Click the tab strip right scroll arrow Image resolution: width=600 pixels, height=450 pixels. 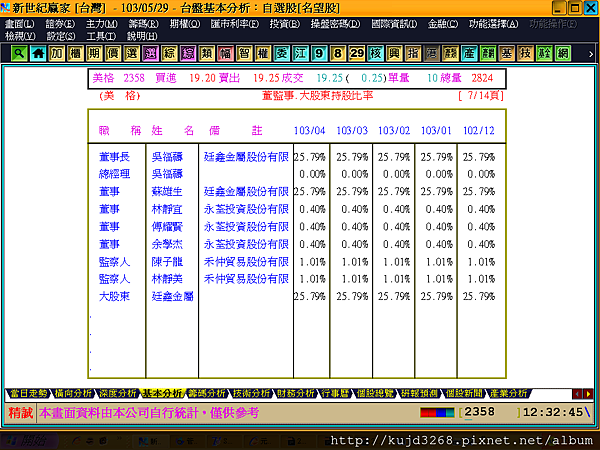click(588, 393)
